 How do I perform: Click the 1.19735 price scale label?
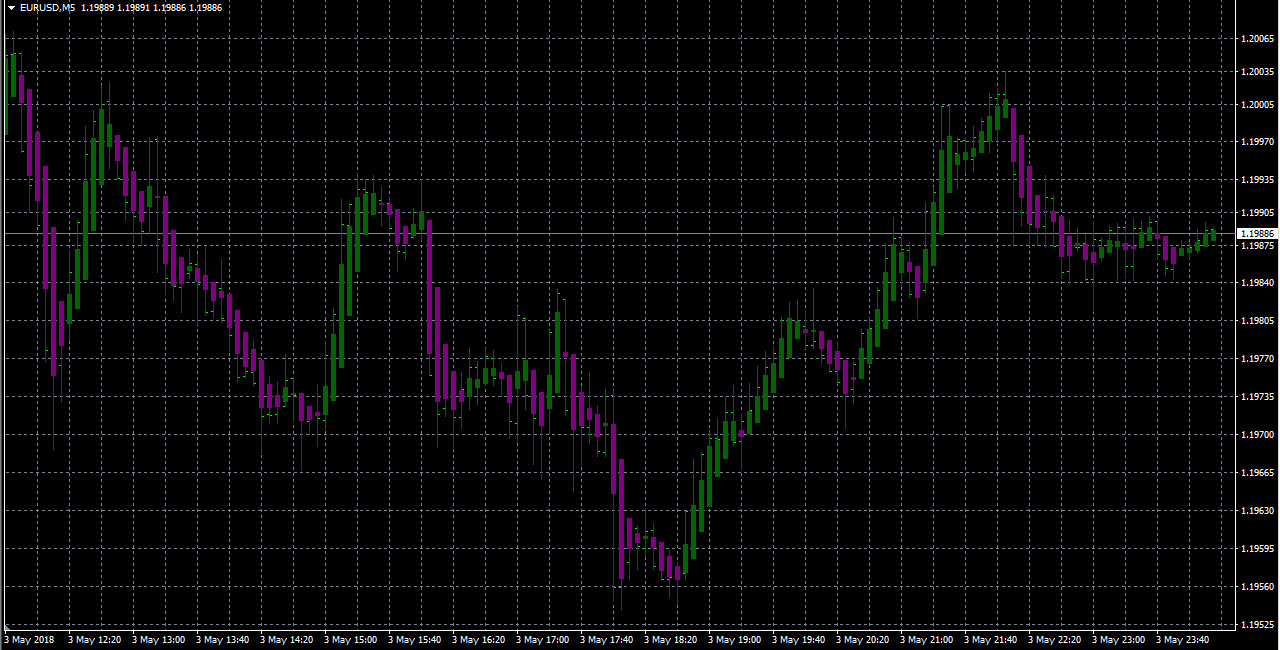tap(1257, 397)
